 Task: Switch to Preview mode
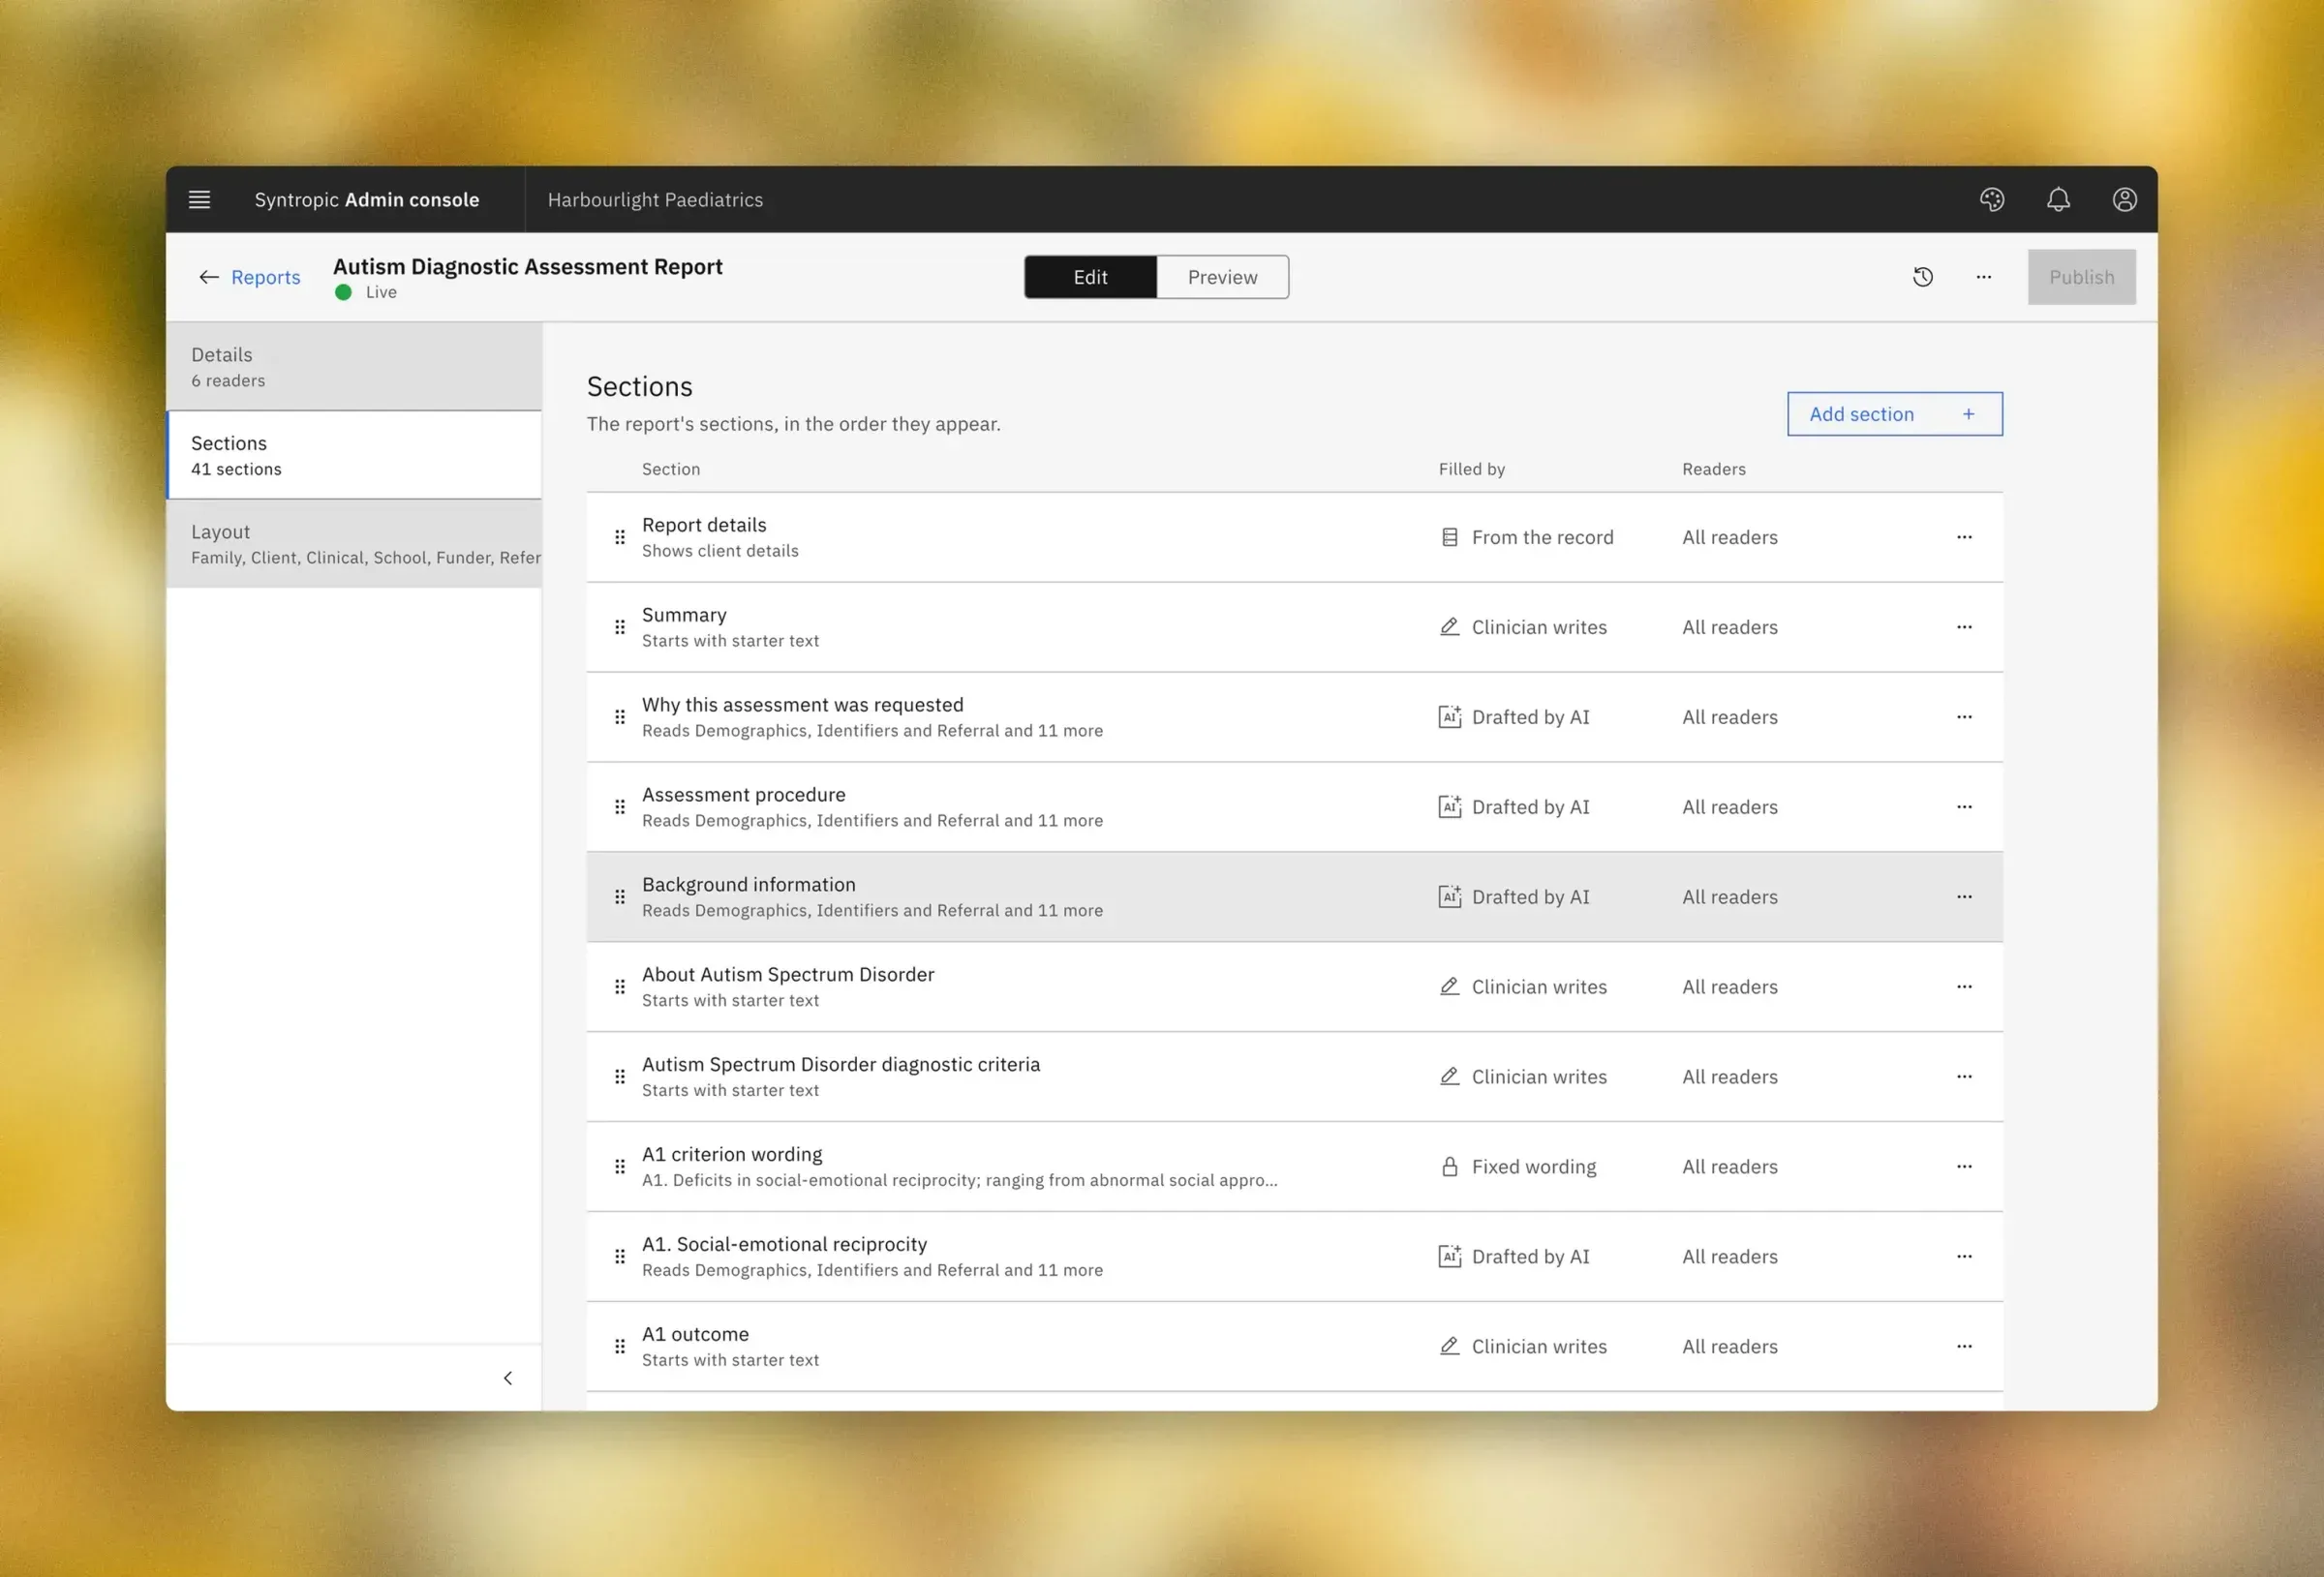tap(1222, 277)
